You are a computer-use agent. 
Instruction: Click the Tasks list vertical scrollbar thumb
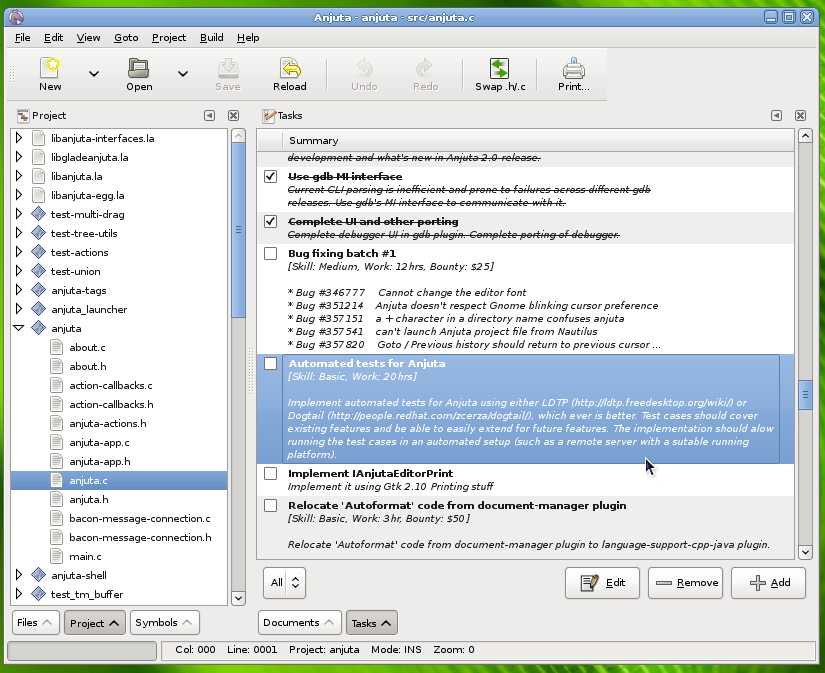805,395
